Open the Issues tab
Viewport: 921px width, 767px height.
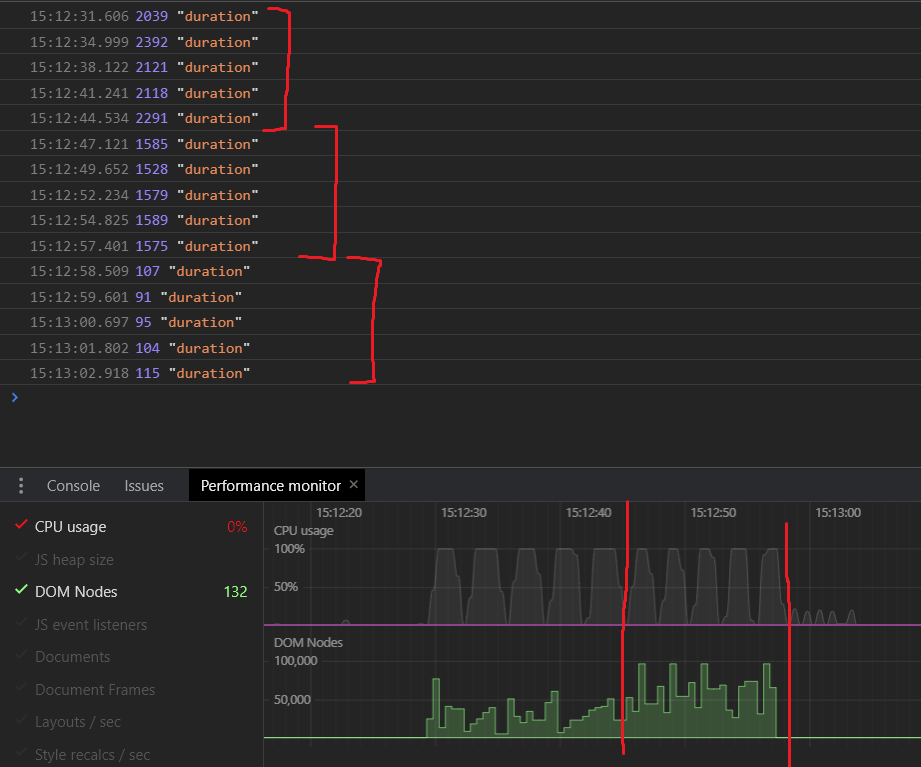tap(143, 485)
